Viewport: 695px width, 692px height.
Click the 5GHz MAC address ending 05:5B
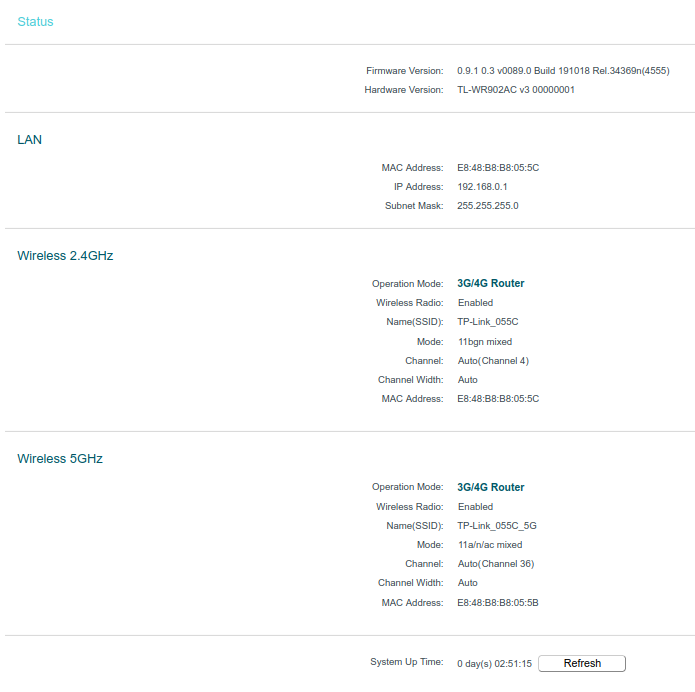coord(498,603)
